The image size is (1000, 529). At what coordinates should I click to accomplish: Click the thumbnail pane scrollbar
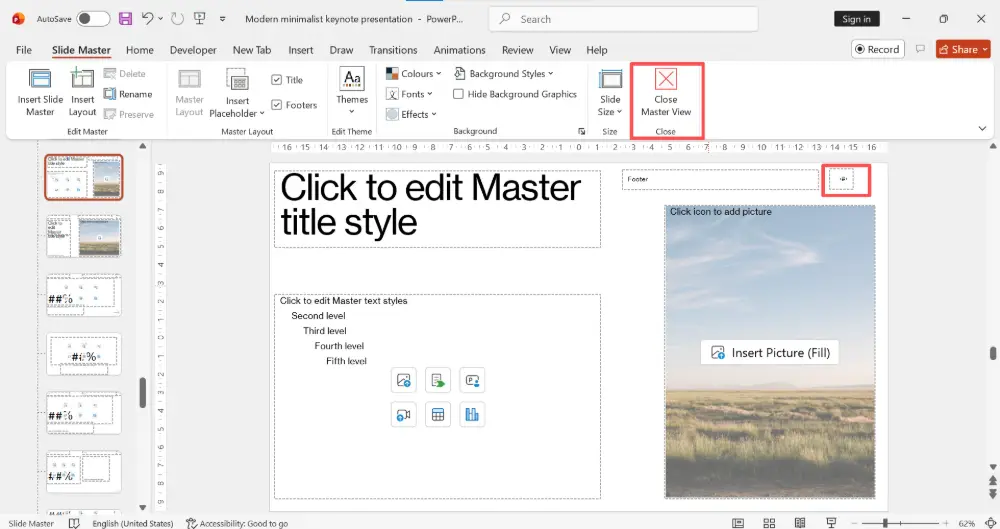[143, 392]
